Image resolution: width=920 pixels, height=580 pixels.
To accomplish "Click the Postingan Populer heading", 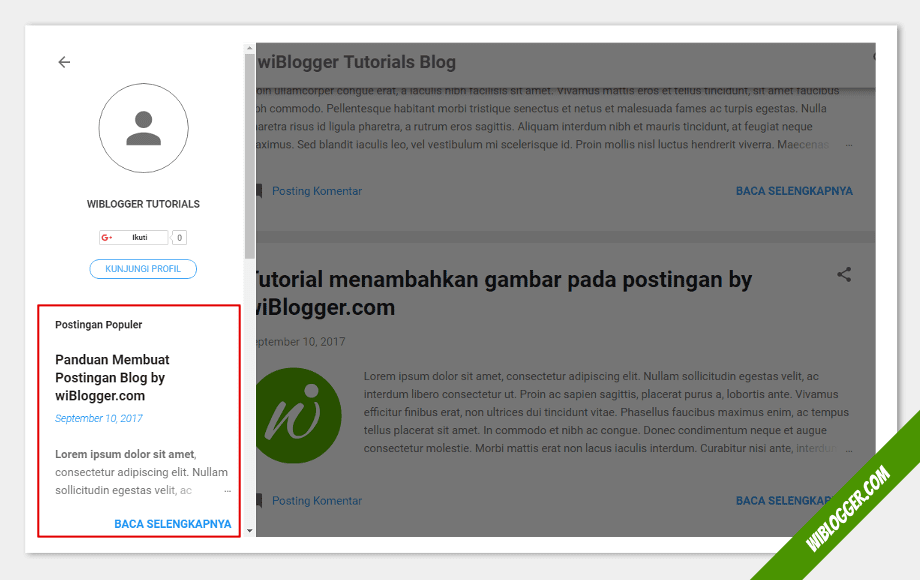I will (x=99, y=324).
